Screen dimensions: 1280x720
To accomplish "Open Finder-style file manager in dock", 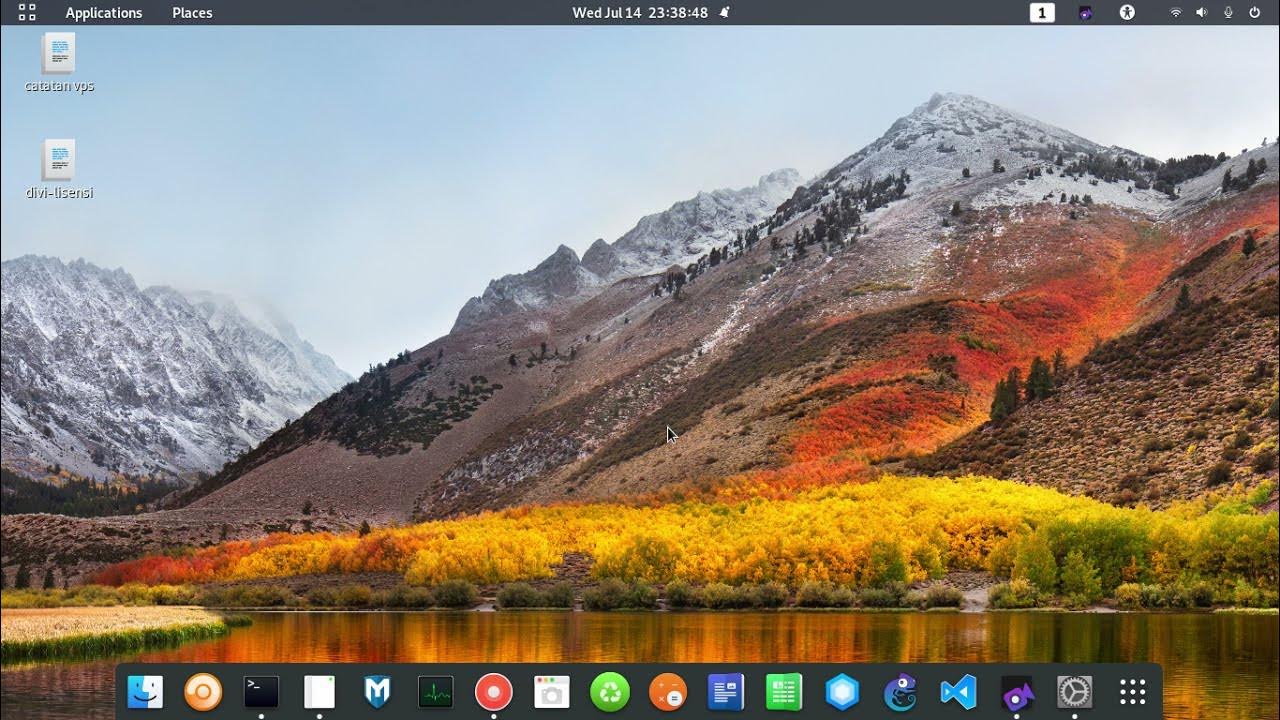I will tap(145, 691).
